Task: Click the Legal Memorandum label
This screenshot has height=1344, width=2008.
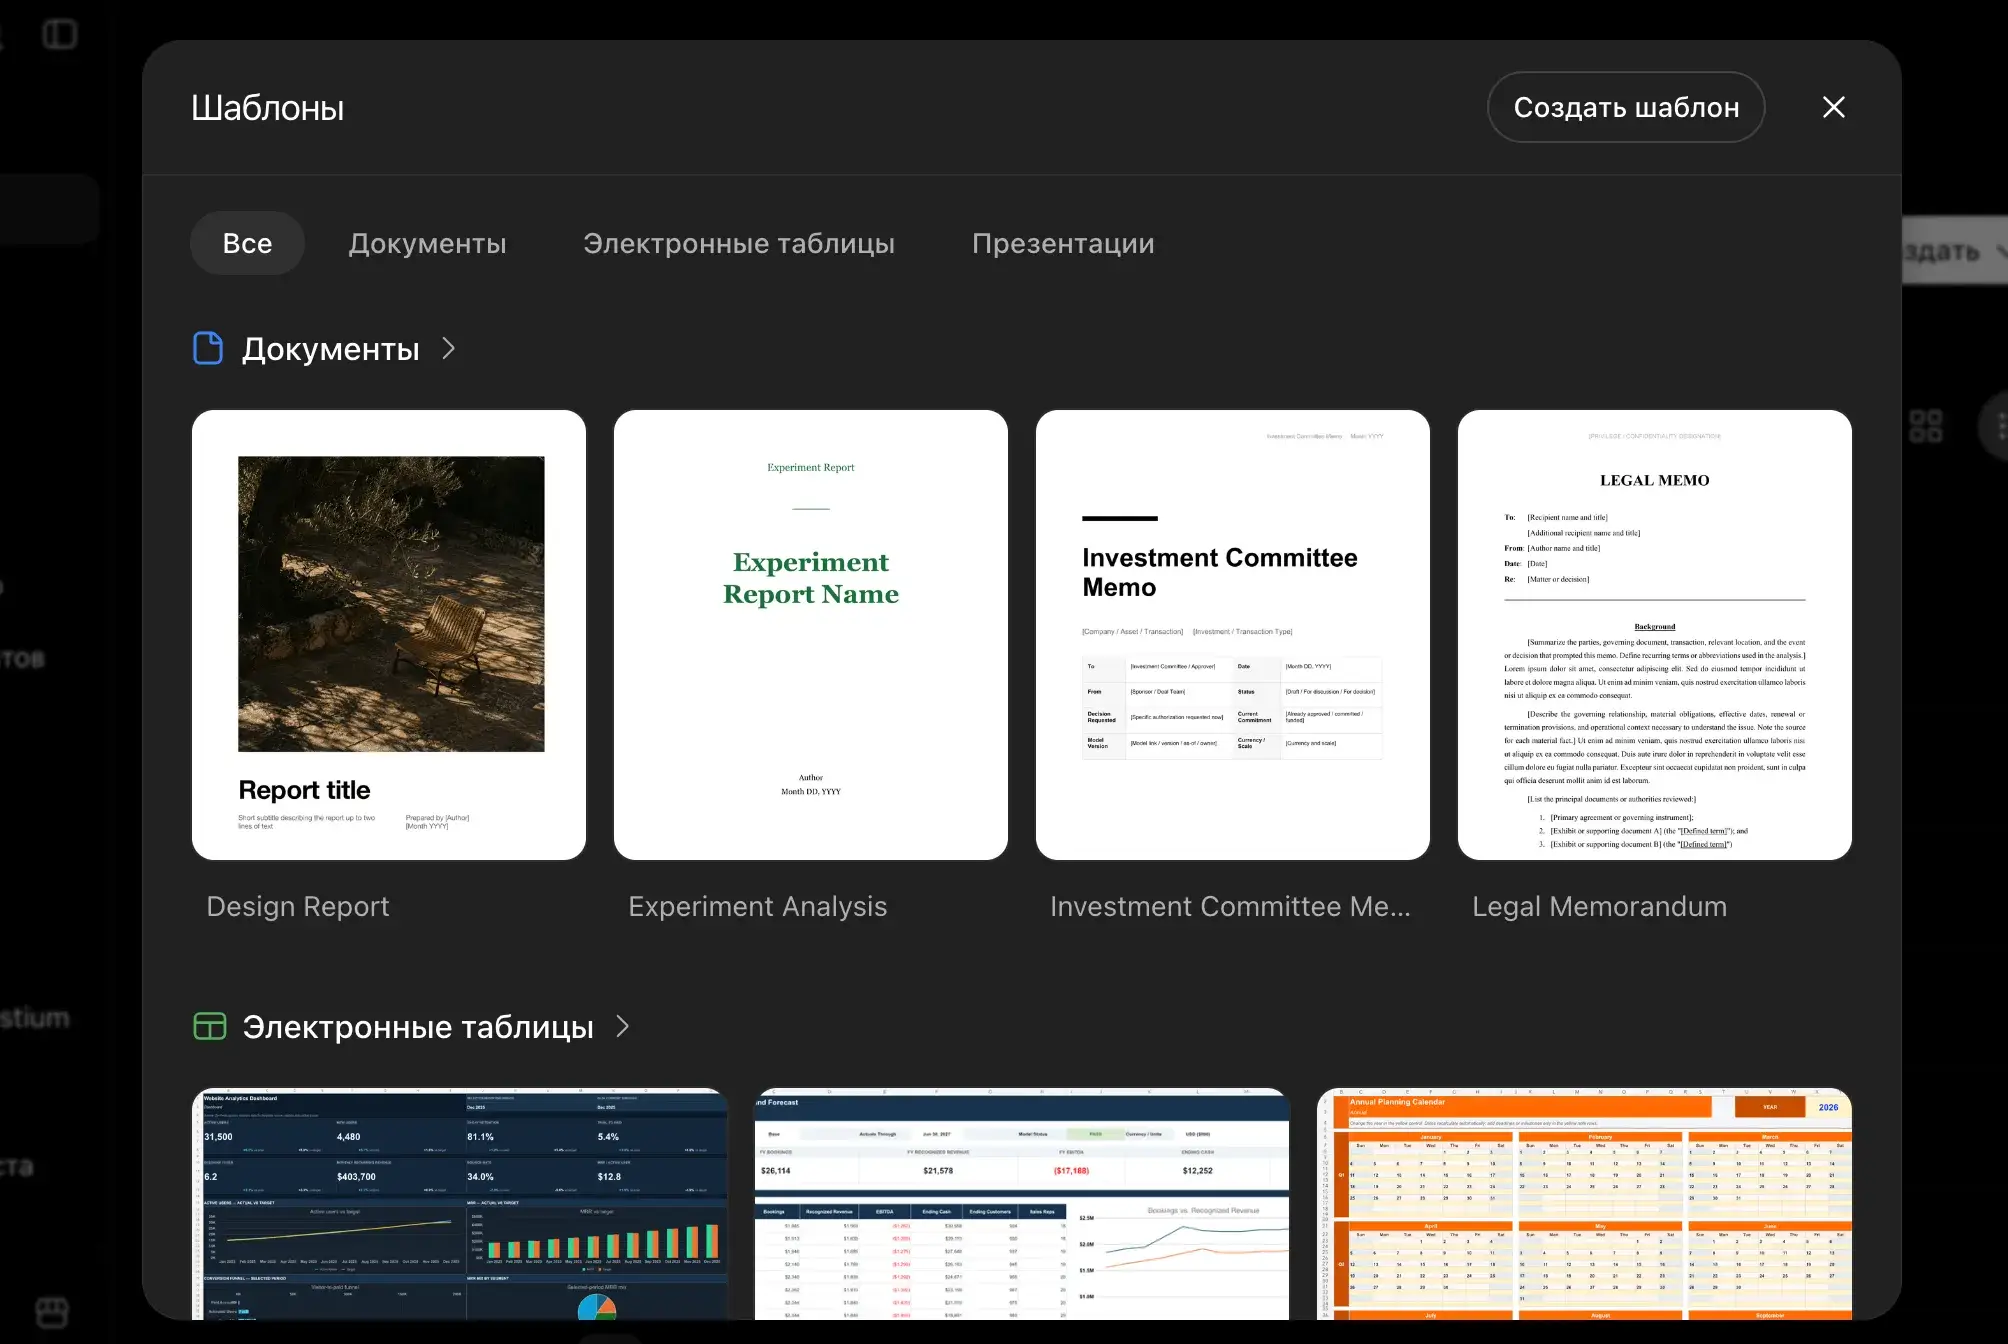Action: coord(1599,906)
